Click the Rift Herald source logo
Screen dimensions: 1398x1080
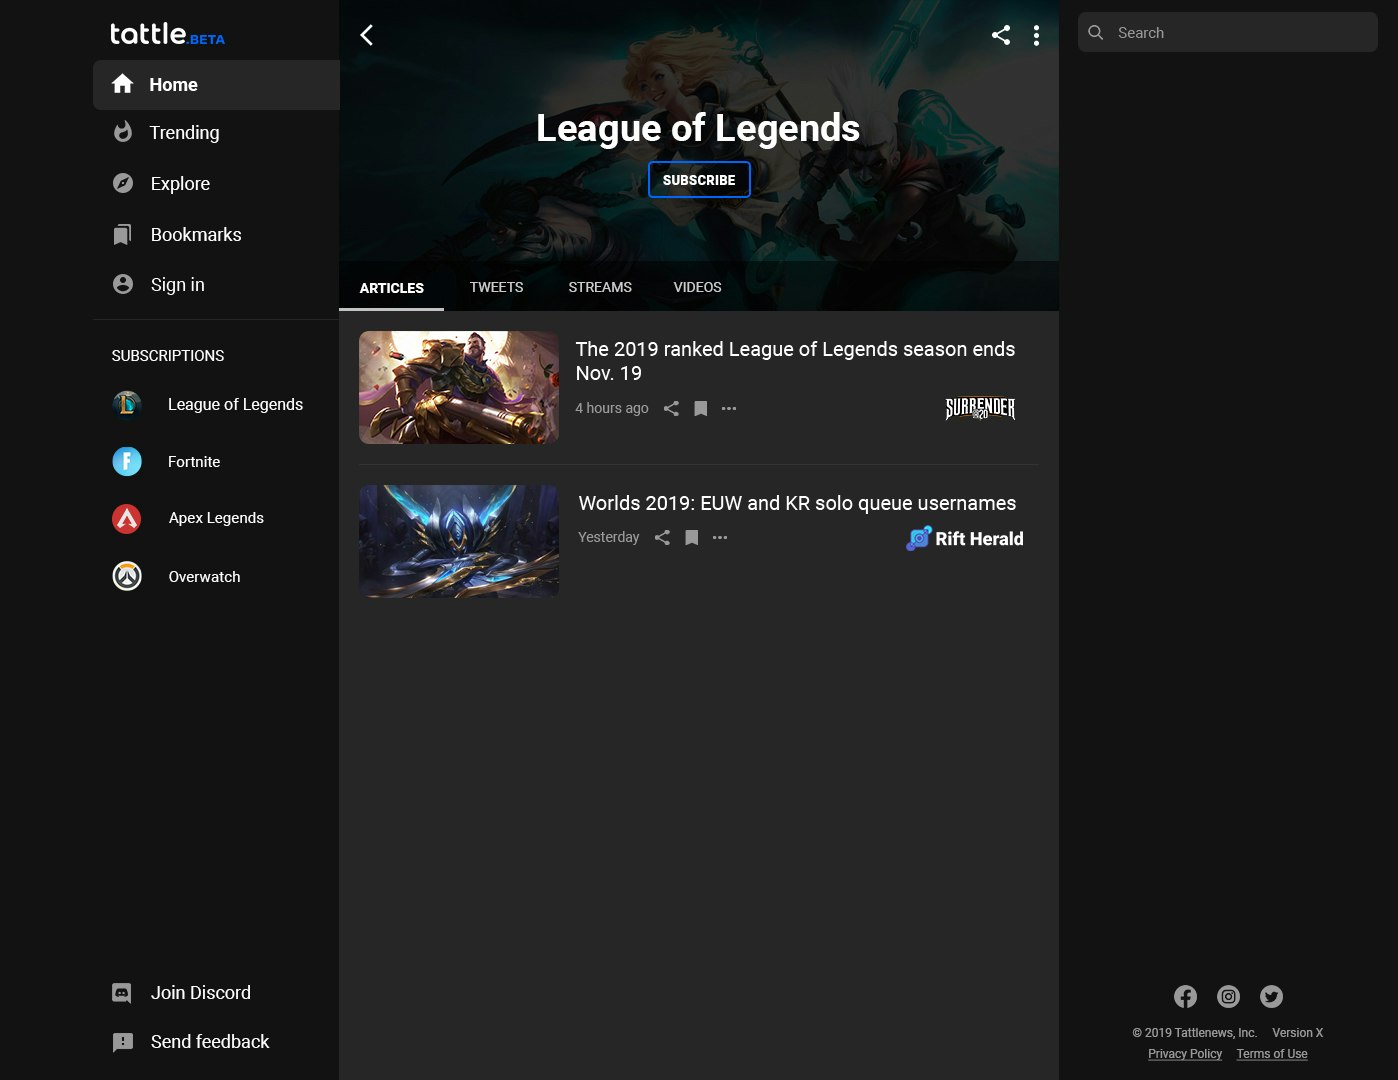tap(965, 538)
